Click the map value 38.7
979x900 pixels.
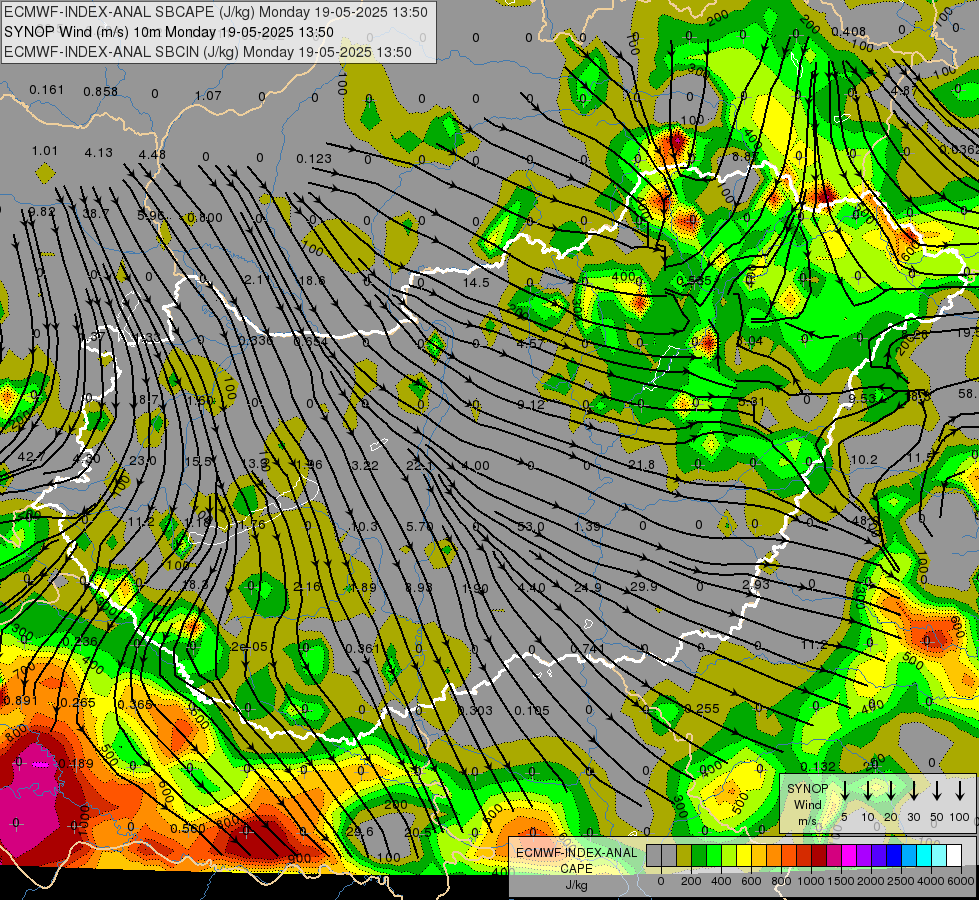(96, 214)
